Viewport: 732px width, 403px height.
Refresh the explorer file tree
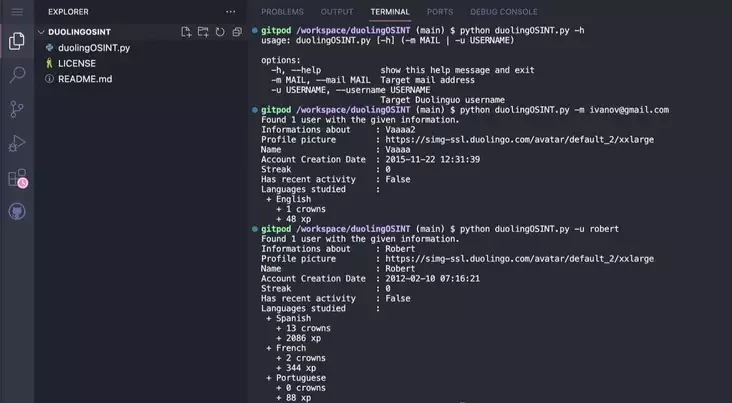click(220, 32)
